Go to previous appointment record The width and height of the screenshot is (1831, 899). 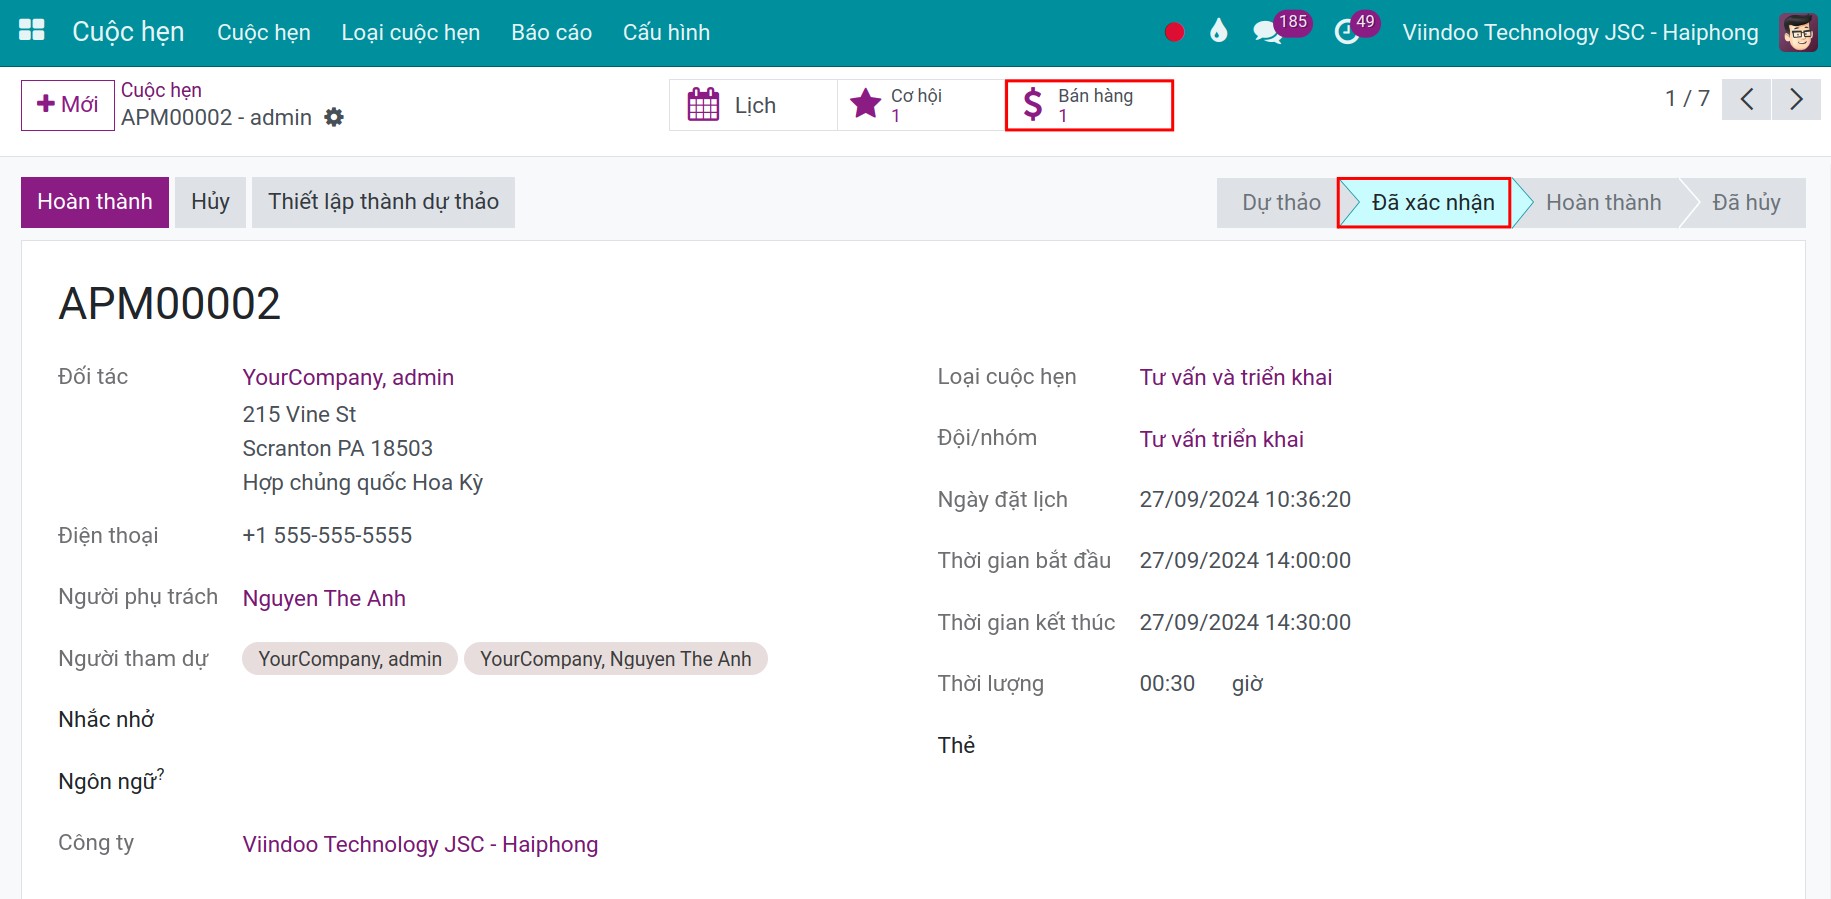click(x=1746, y=99)
